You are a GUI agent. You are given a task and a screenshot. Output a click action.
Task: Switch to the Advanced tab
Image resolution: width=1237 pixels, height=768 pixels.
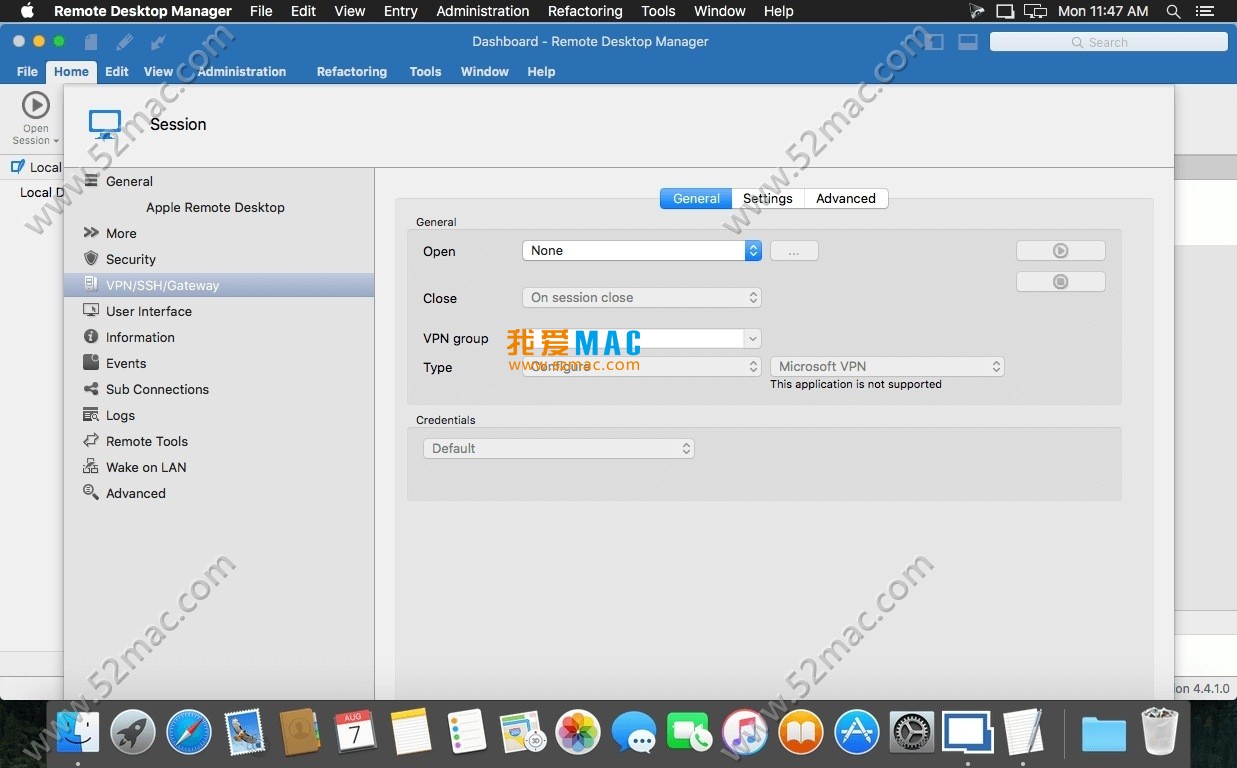tap(845, 198)
